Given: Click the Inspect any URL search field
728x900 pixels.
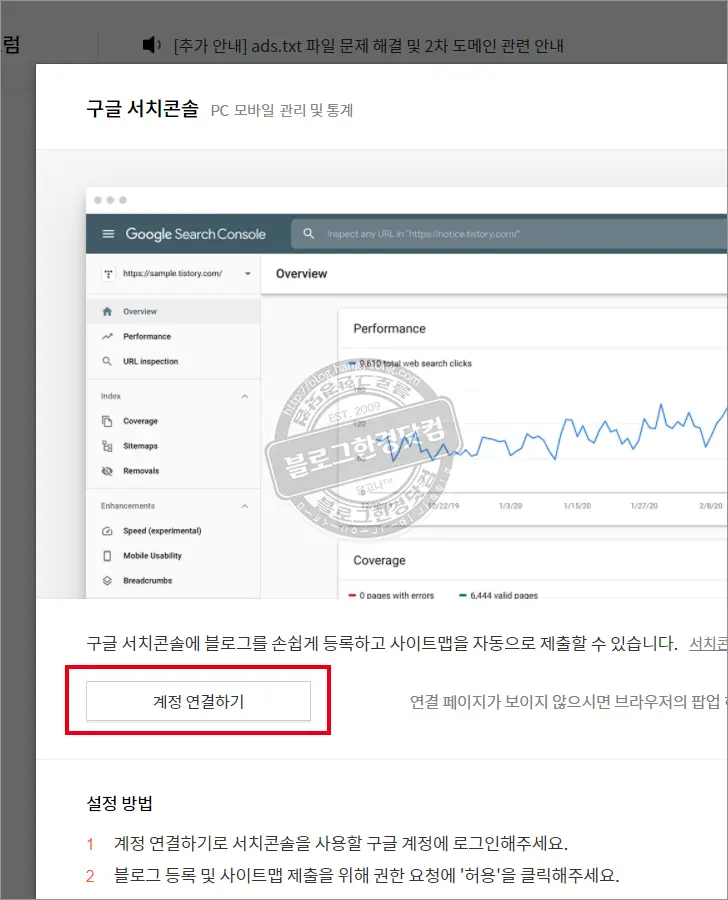Looking at the screenshot, I should point(509,234).
